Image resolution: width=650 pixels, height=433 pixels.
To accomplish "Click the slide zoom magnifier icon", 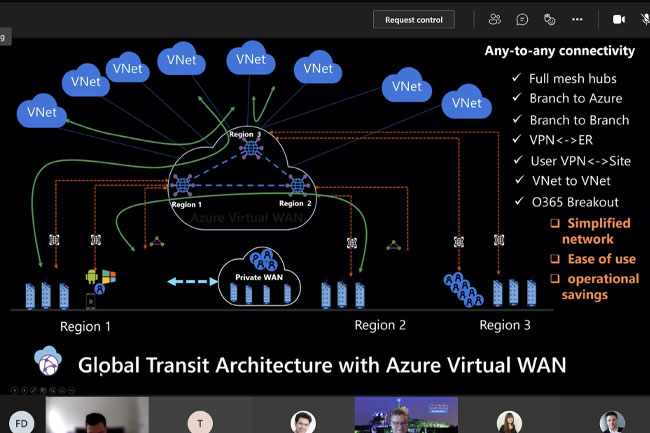I will (53, 390).
